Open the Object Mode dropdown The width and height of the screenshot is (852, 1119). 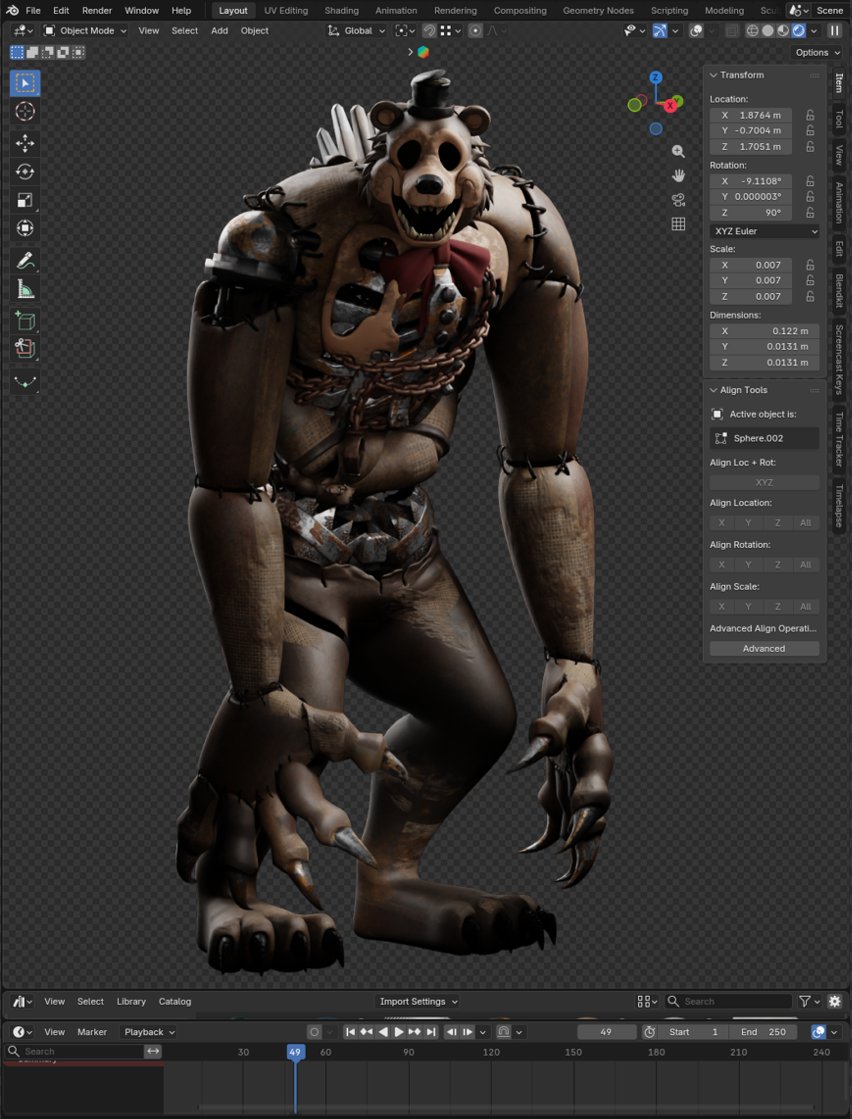pyautogui.click(x=84, y=31)
